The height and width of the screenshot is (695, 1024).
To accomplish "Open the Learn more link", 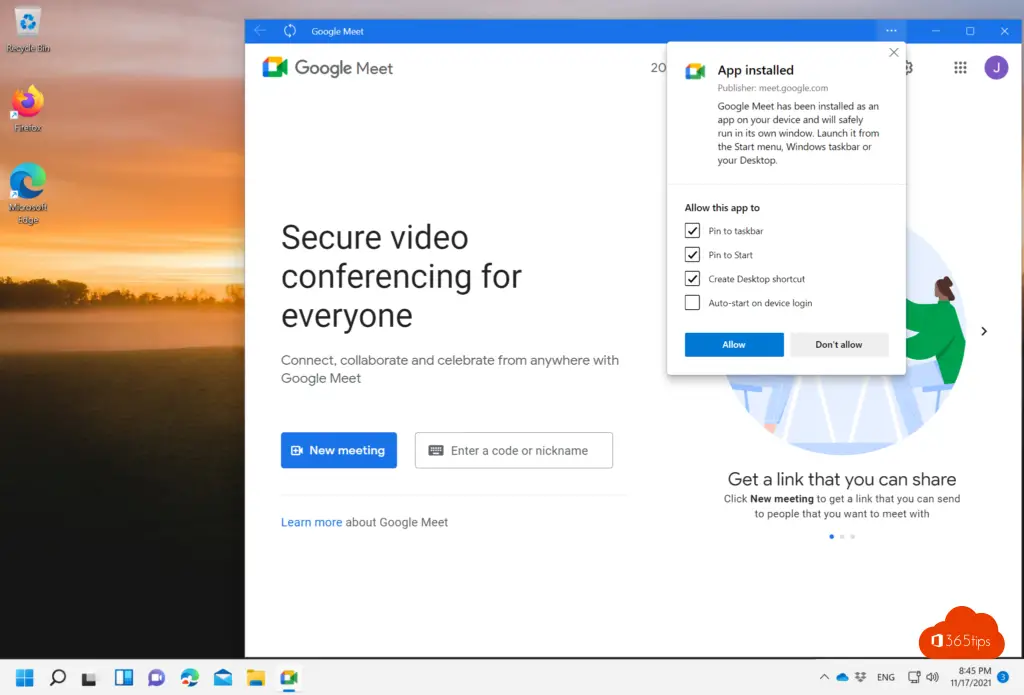I will point(311,522).
